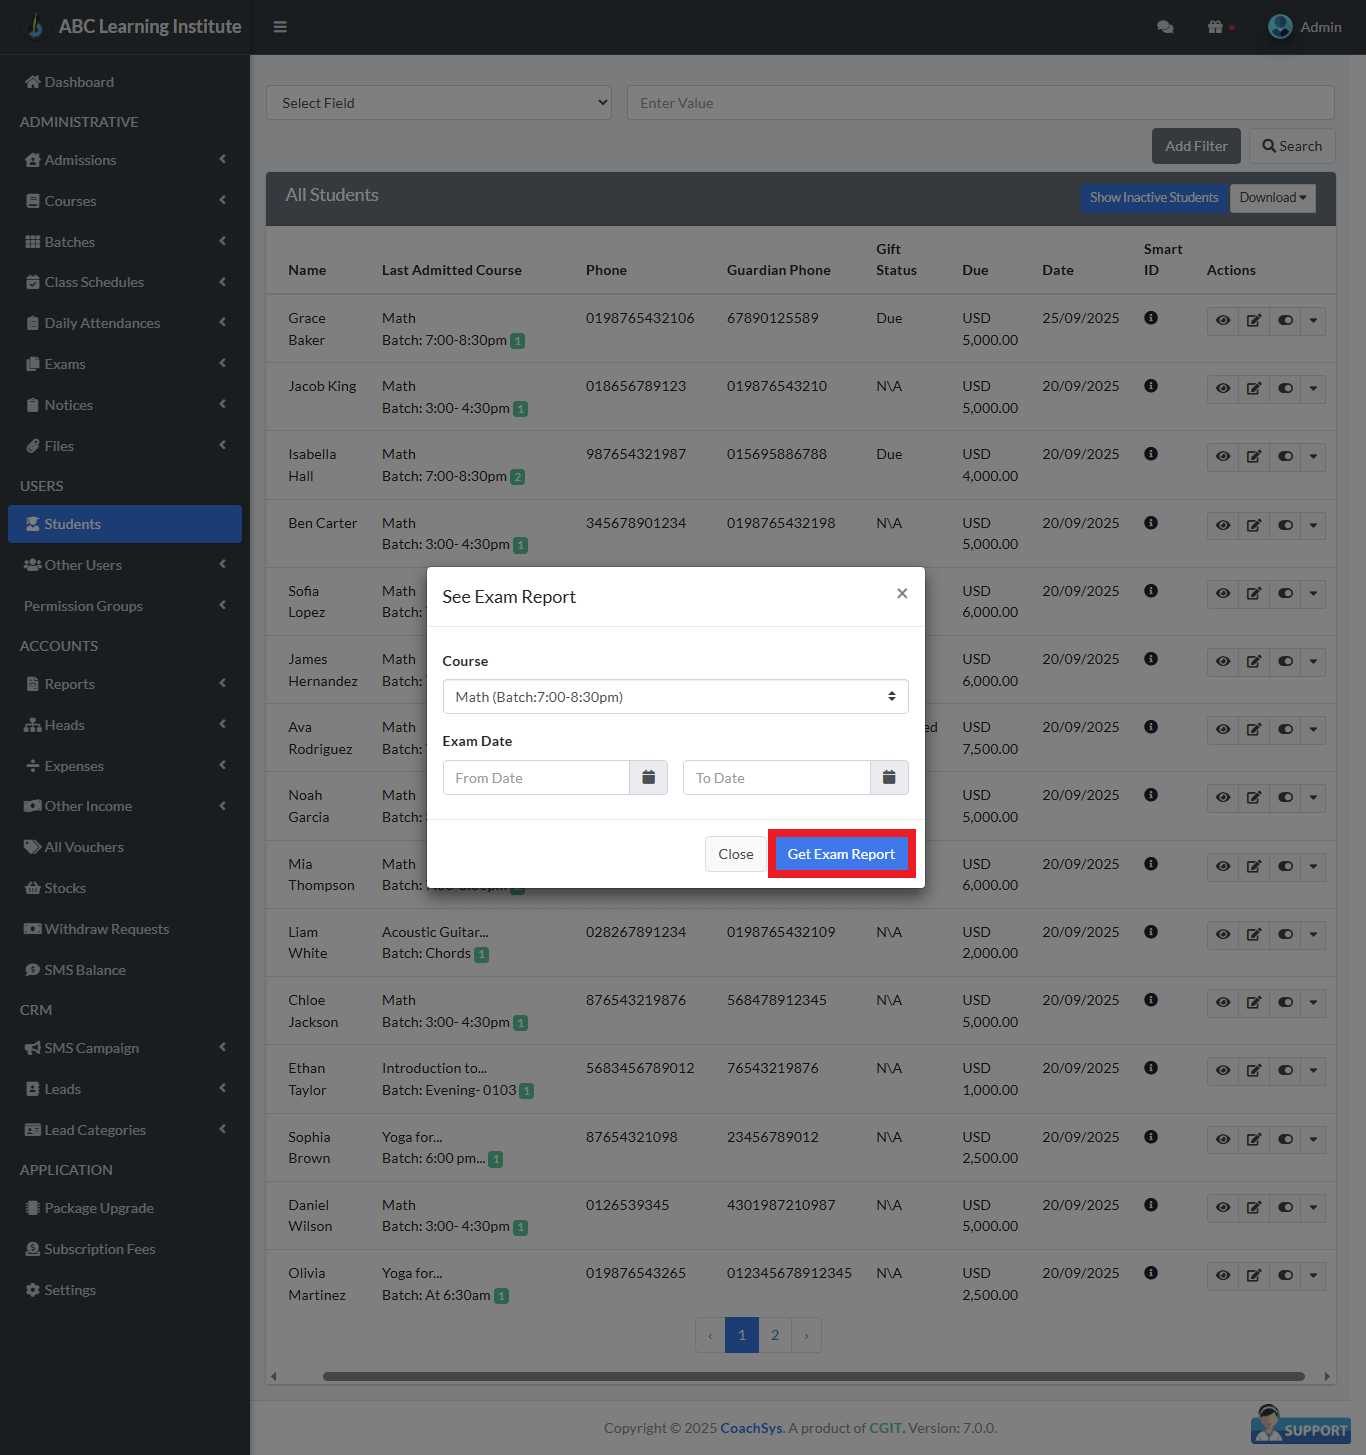
Task: Click the From Date calendar icon
Action: pos(648,777)
